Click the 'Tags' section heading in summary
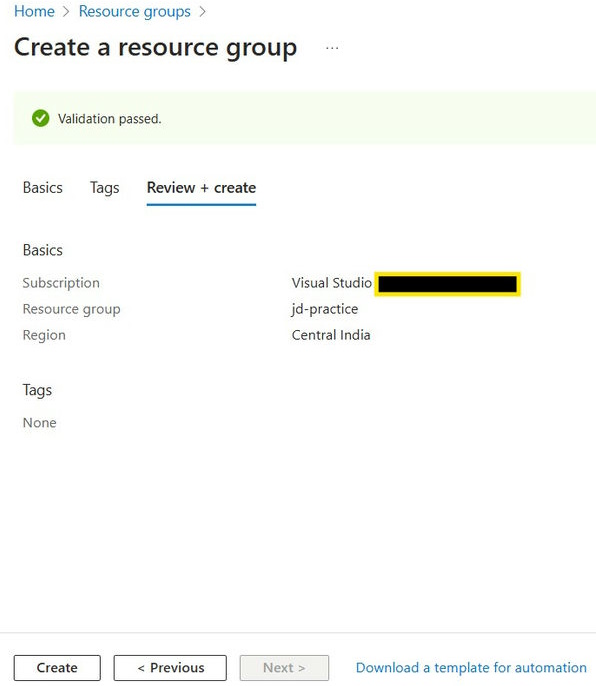596x686 pixels. (x=37, y=390)
